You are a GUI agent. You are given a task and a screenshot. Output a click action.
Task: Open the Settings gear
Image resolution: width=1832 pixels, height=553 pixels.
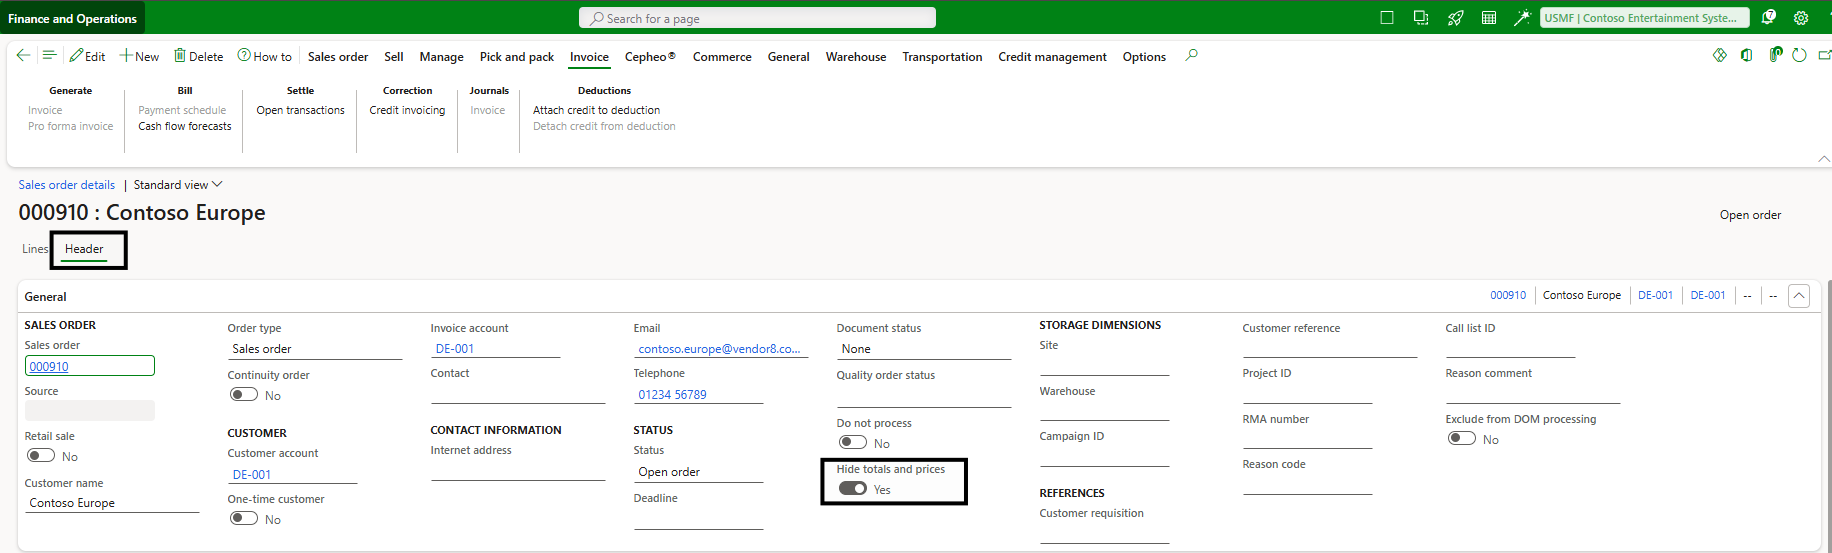[x=1801, y=18]
